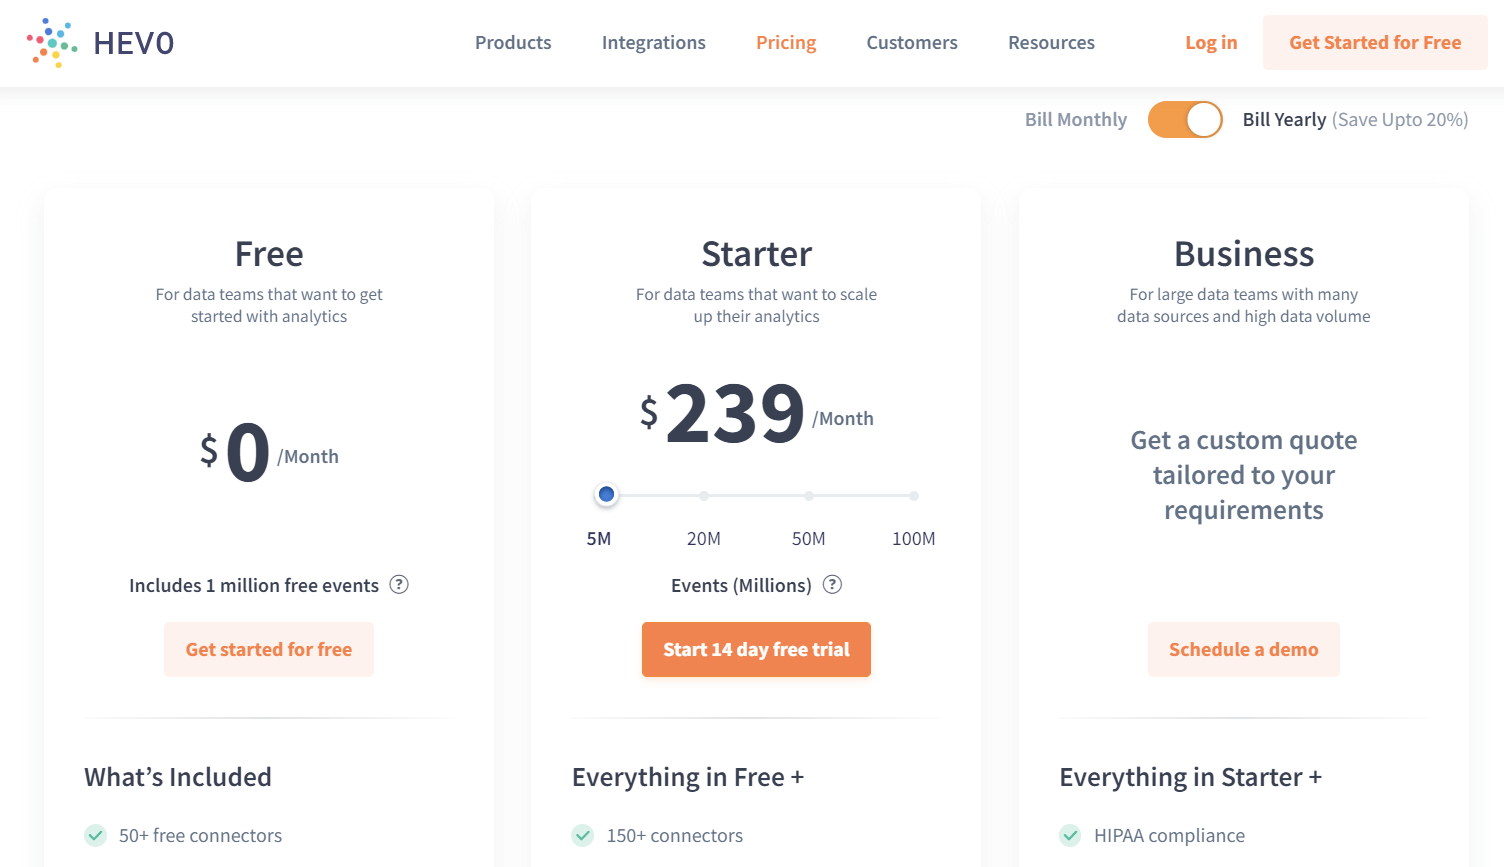The height and width of the screenshot is (867, 1504).
Task: Click checkmark icon for 50+ free connectors
Action: 96,835
